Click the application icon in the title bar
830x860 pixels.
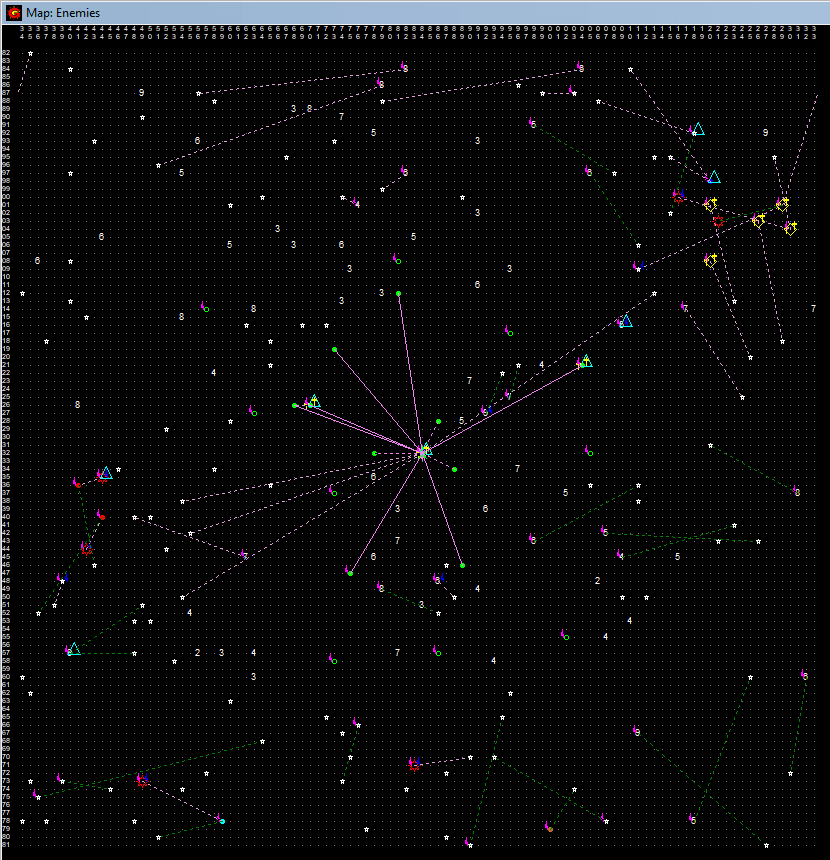point(14,12)
